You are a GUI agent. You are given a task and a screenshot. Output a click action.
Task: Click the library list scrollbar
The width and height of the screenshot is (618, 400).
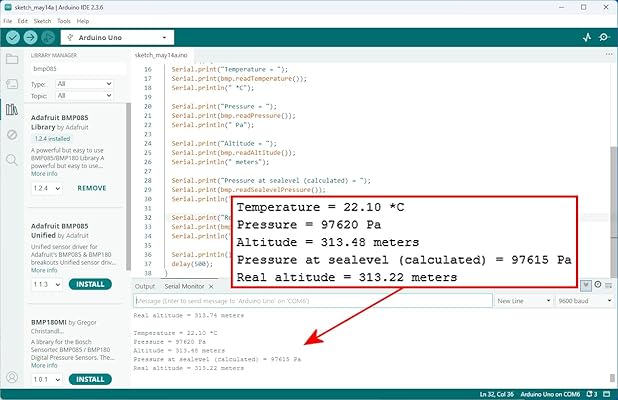click(x=128, y=187)
